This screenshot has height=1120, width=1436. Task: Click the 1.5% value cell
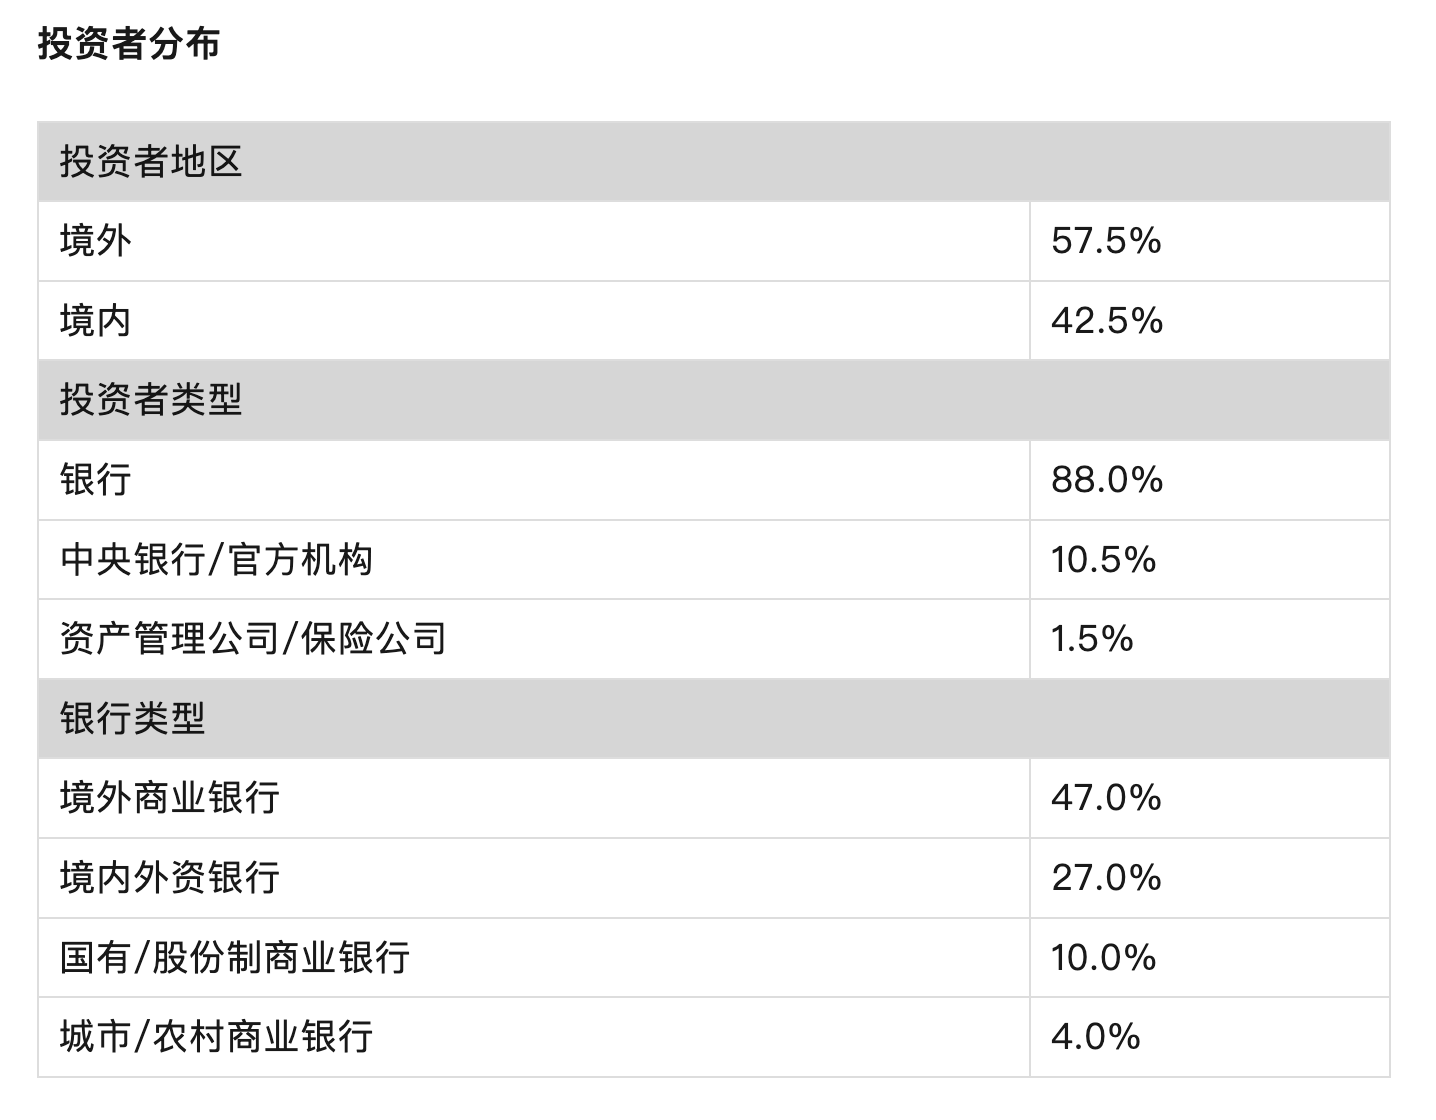(x=1092, y=639)
